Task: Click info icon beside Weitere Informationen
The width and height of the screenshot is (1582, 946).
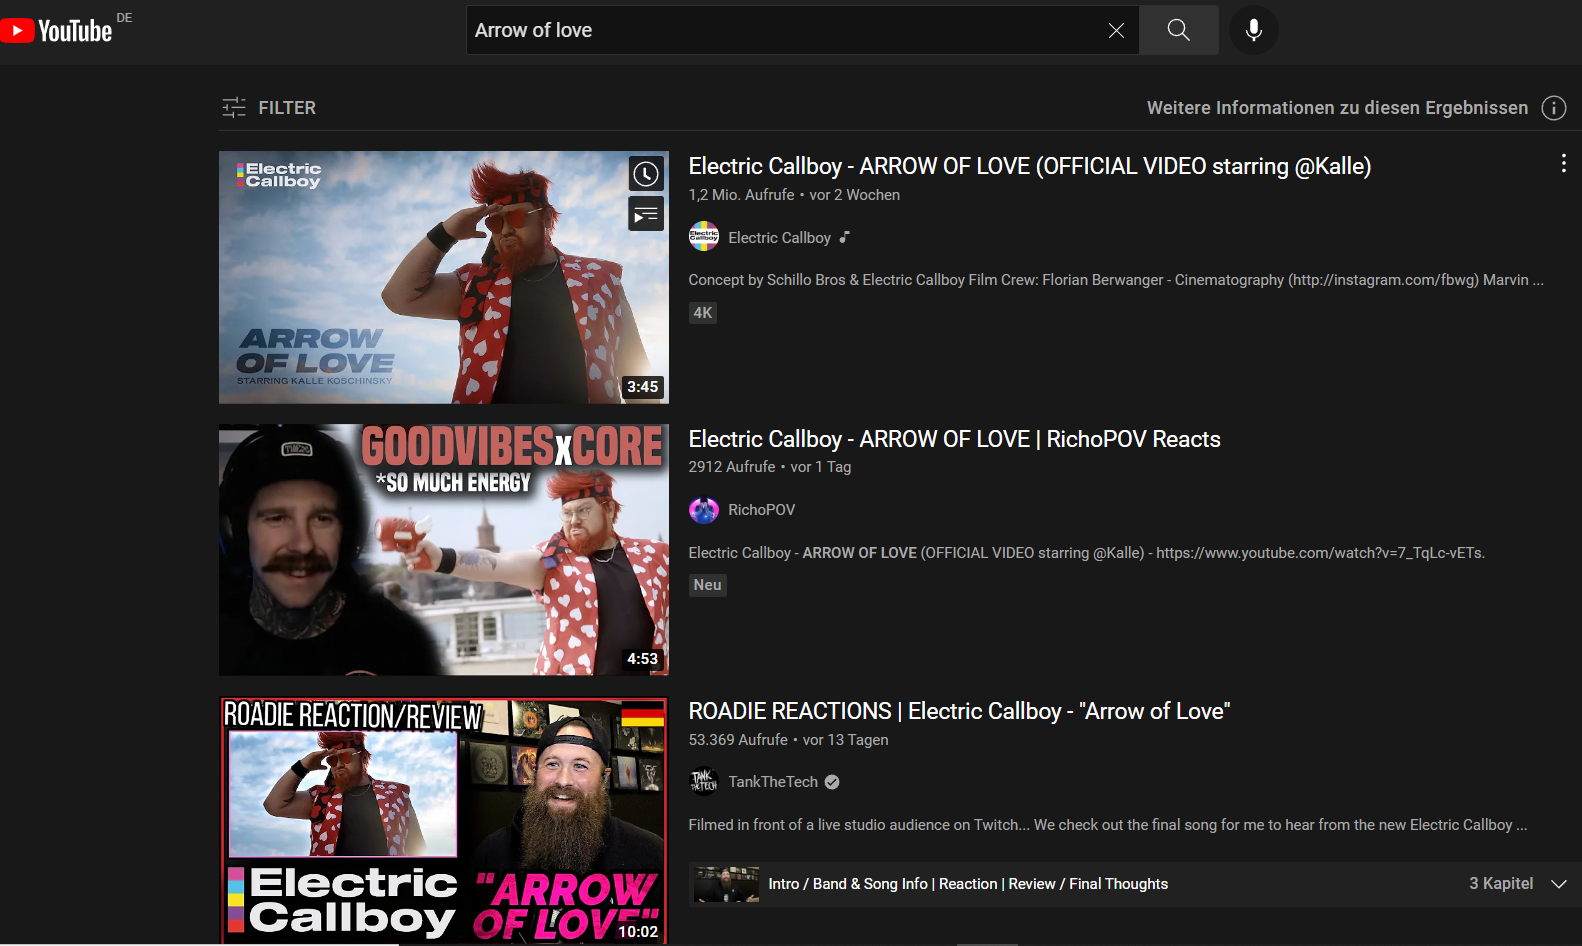Action: point(1553,108)
